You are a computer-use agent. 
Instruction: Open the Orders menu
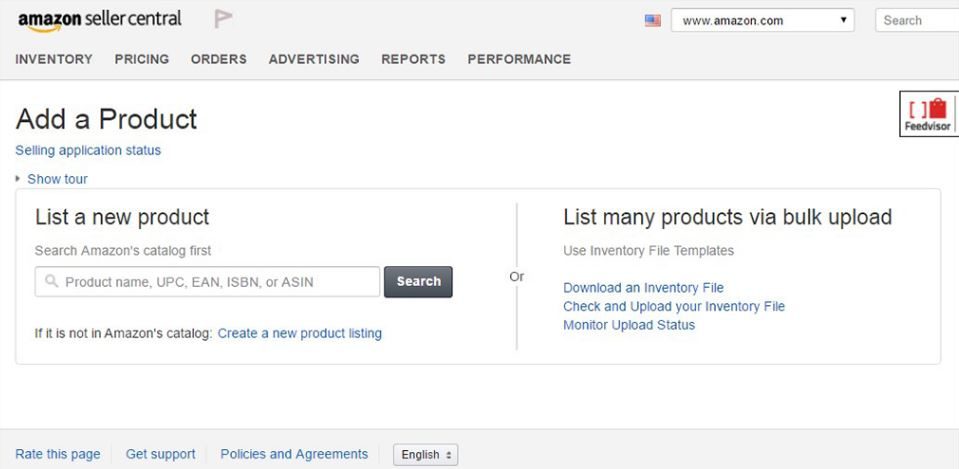[219, 59]
